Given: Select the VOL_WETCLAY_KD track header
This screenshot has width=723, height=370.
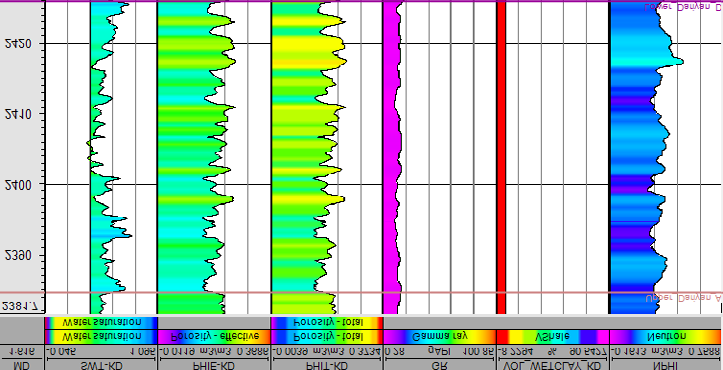Looking at the screenshot, I should click(553, 366).
